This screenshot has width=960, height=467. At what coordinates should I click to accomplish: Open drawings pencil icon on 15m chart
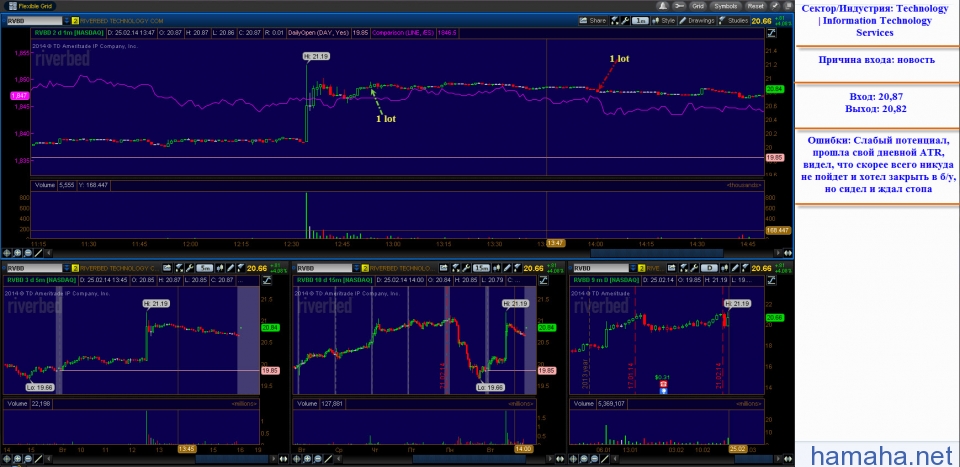[x=508, y=268]
